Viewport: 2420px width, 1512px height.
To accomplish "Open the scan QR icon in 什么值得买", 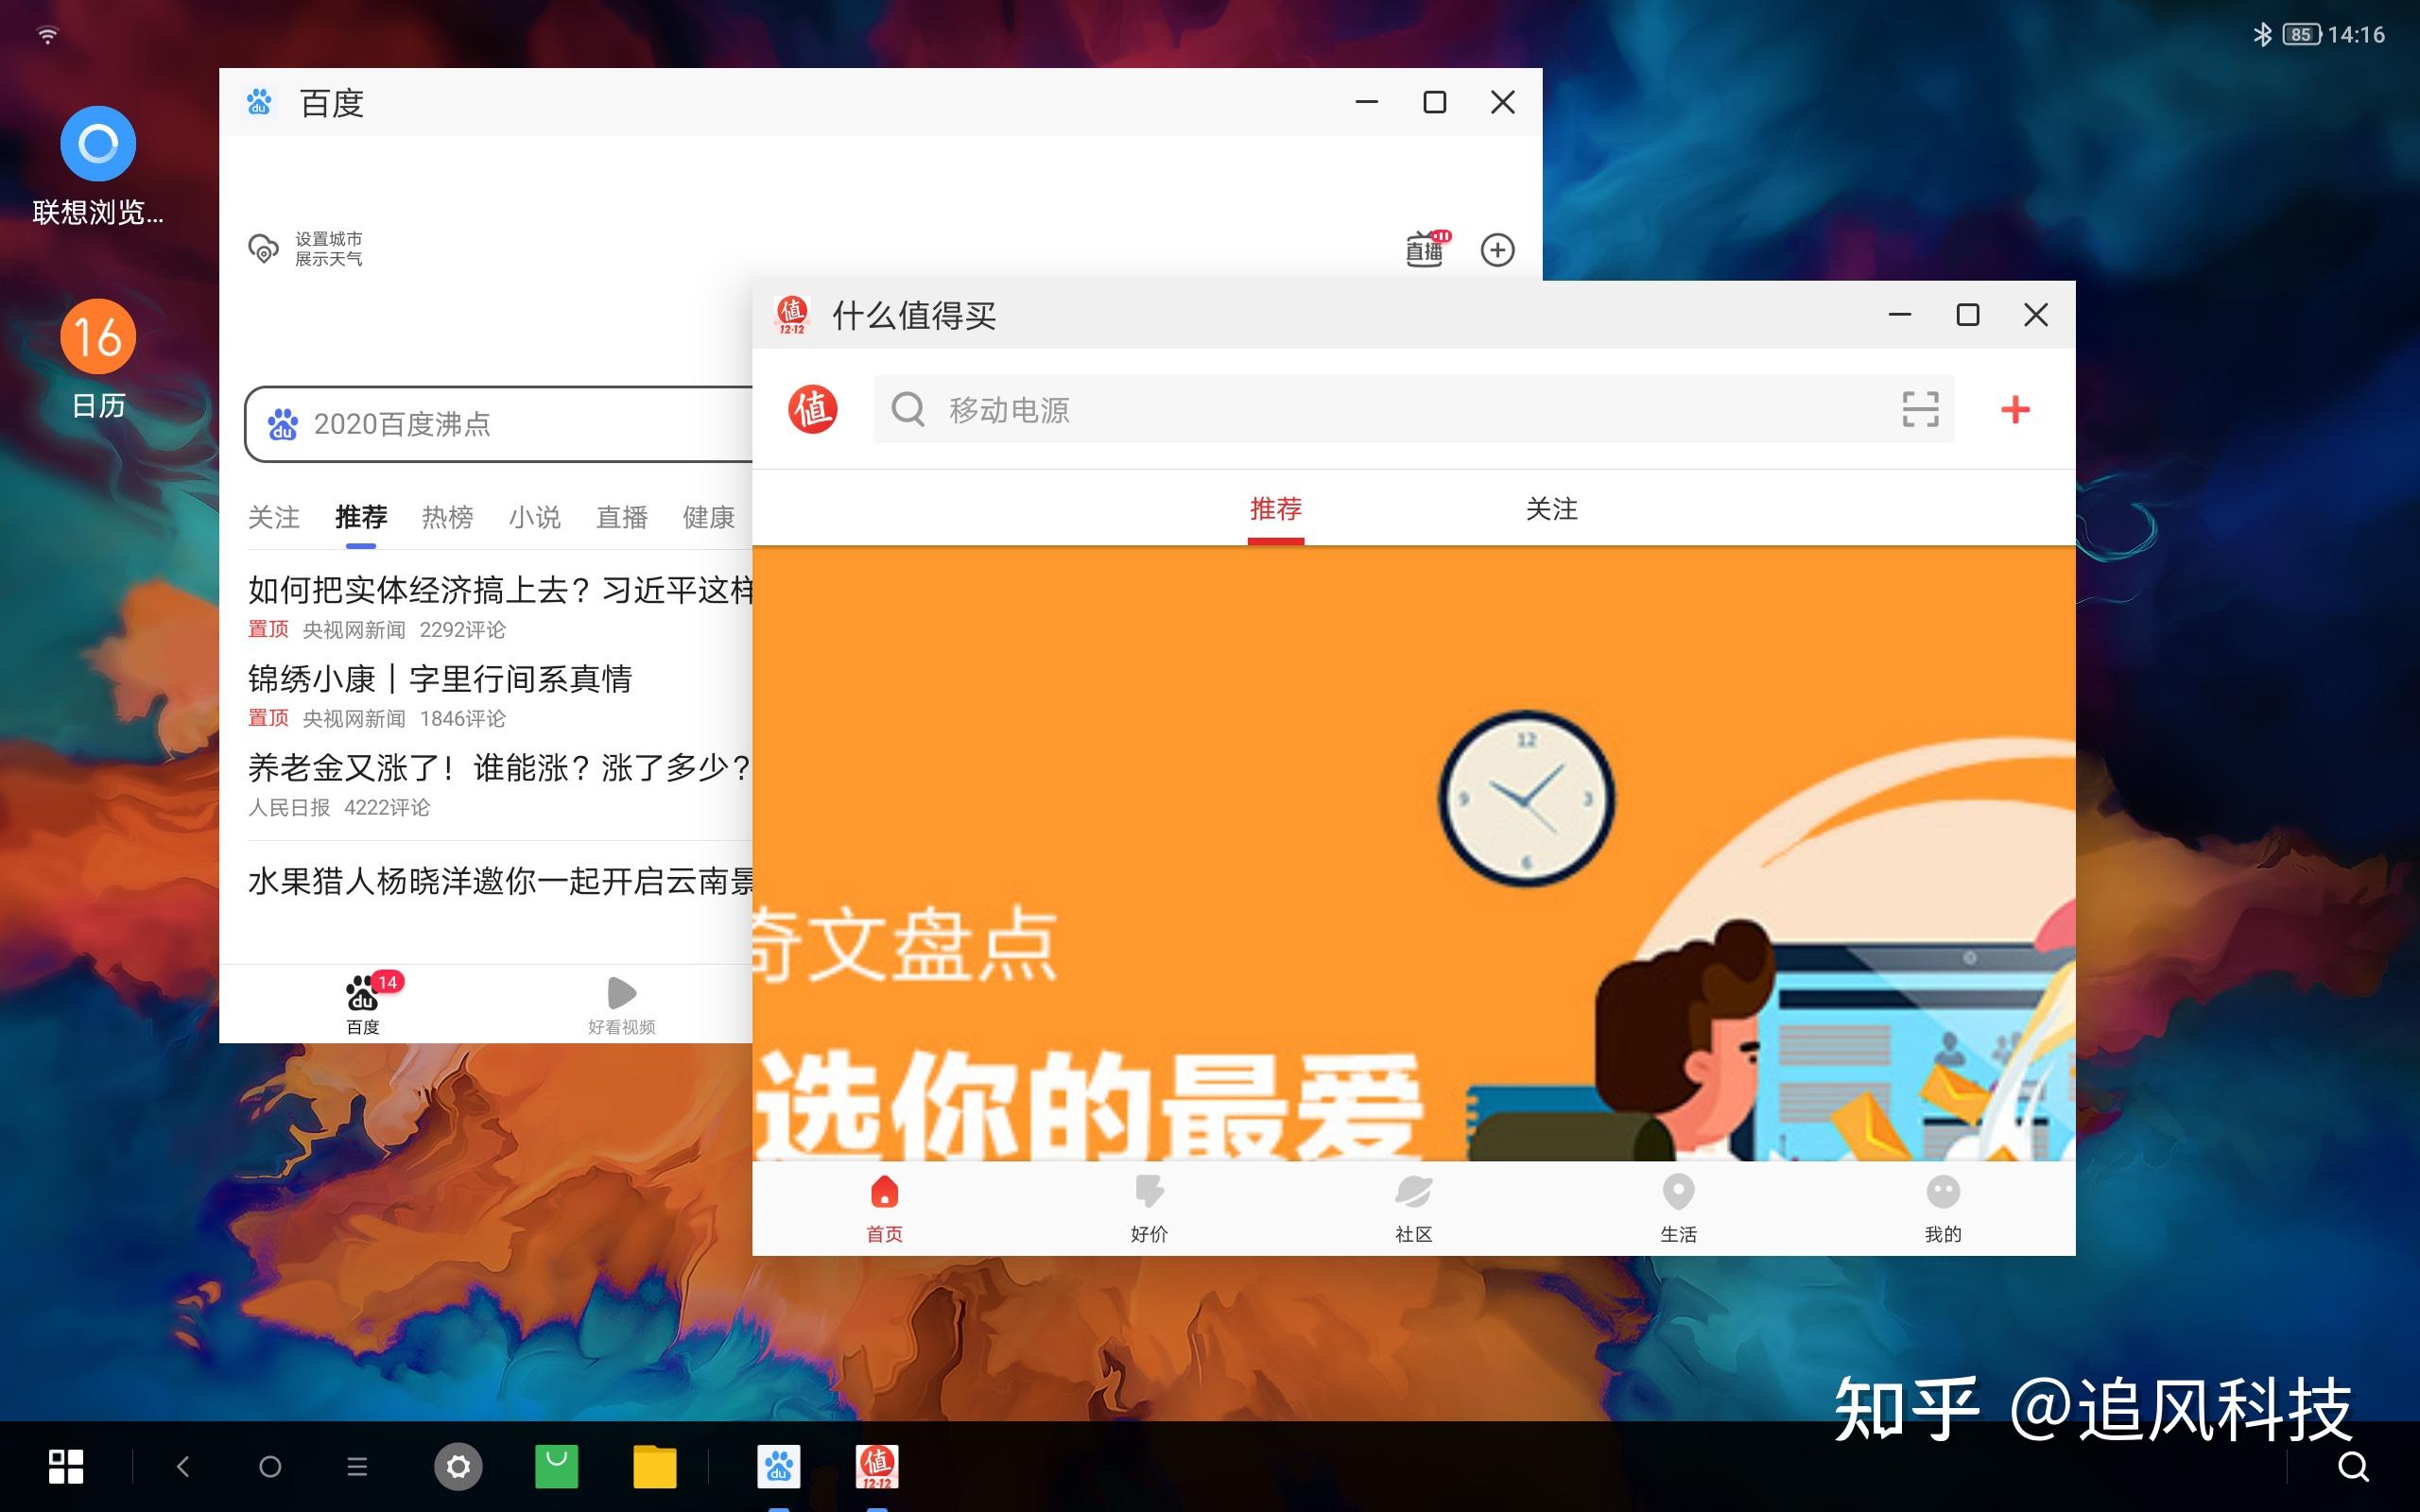I will coord(1920,409).
